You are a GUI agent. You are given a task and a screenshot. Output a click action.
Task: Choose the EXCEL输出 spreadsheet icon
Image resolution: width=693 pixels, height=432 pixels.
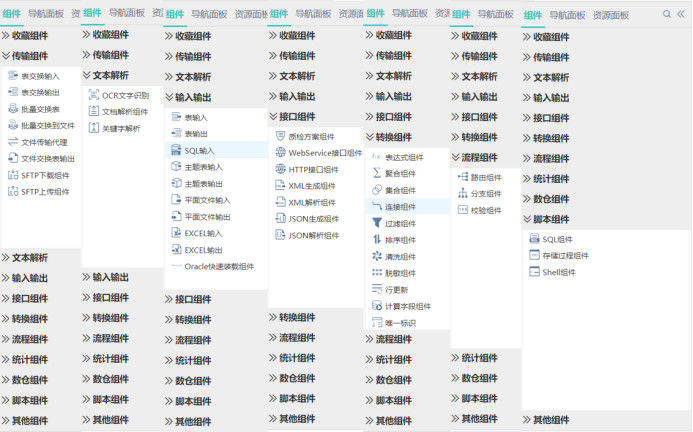176,250
